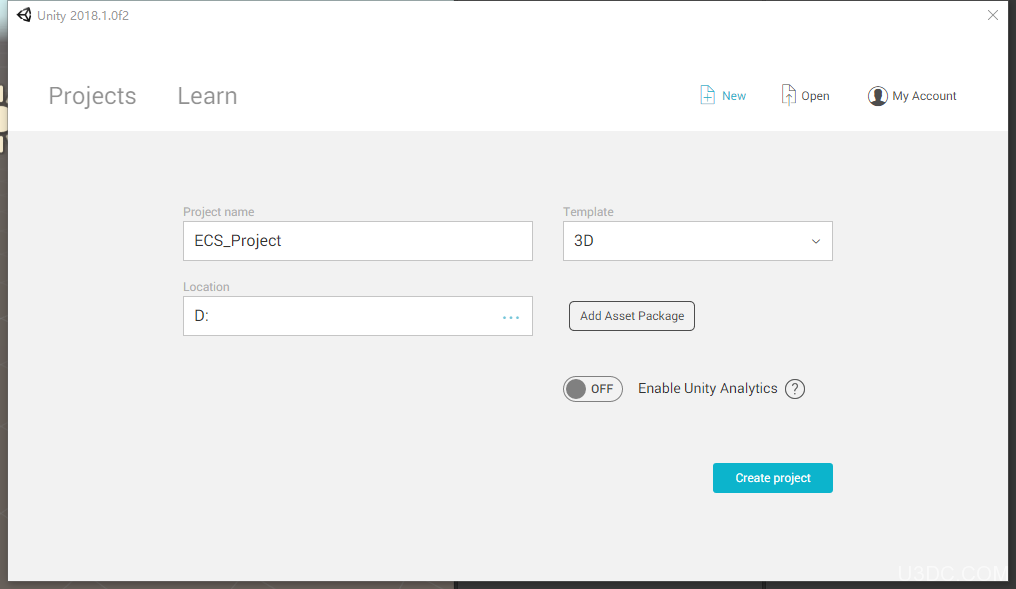Click the Unity 2018.1.0f2 title text
Screen dimensions: 1016x589
pyautogui.click(x=83, y=16)
